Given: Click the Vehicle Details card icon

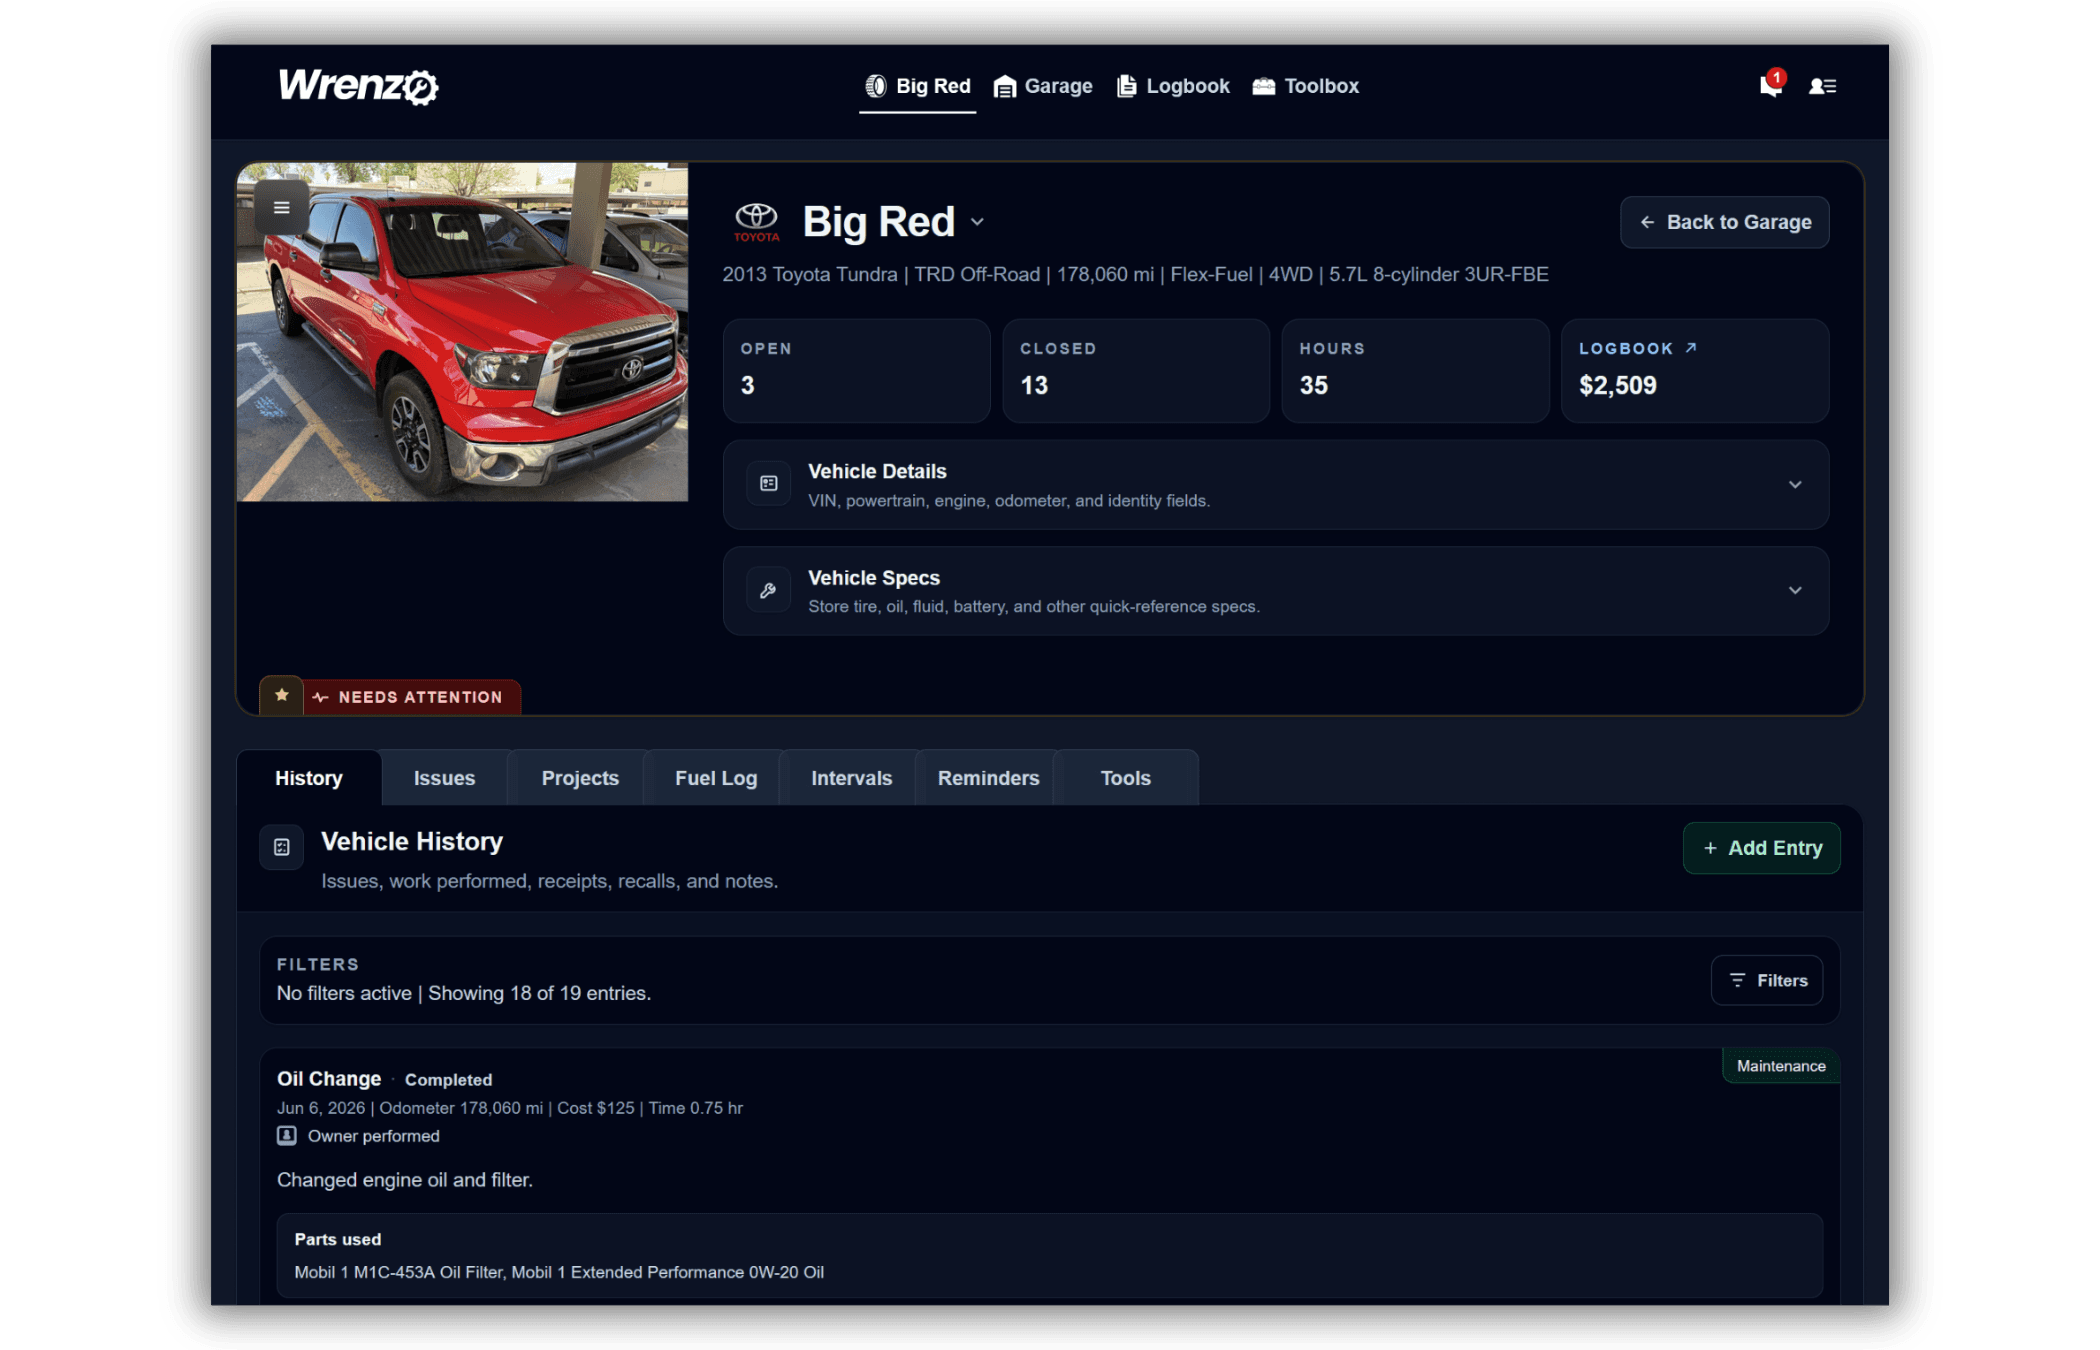Looking at the screenshot, I should tap(768, 484).
